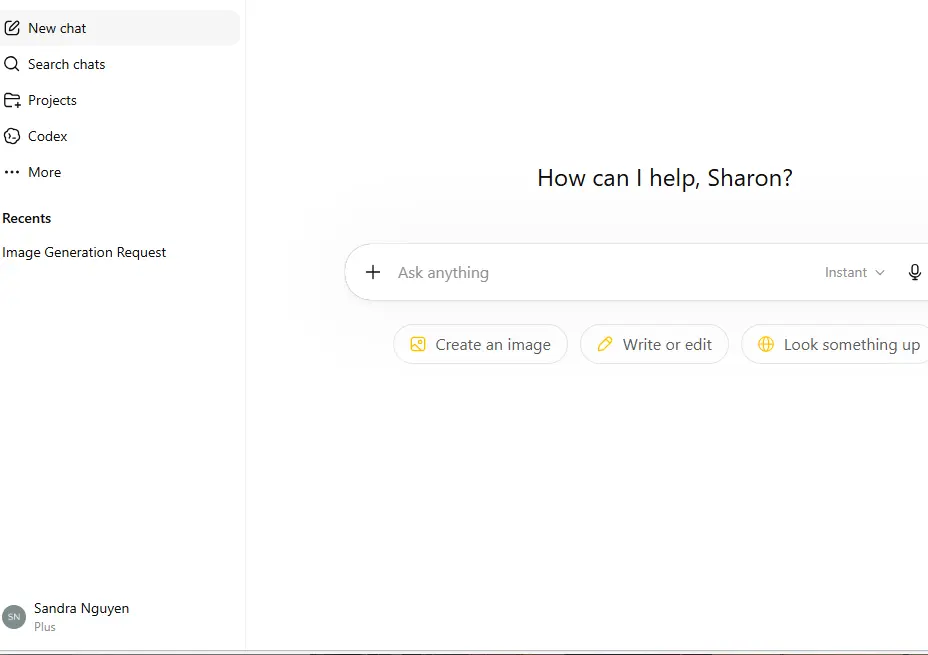Click the Projects folder icon
This screenshot has height=655, width=928.
[12, 100]
